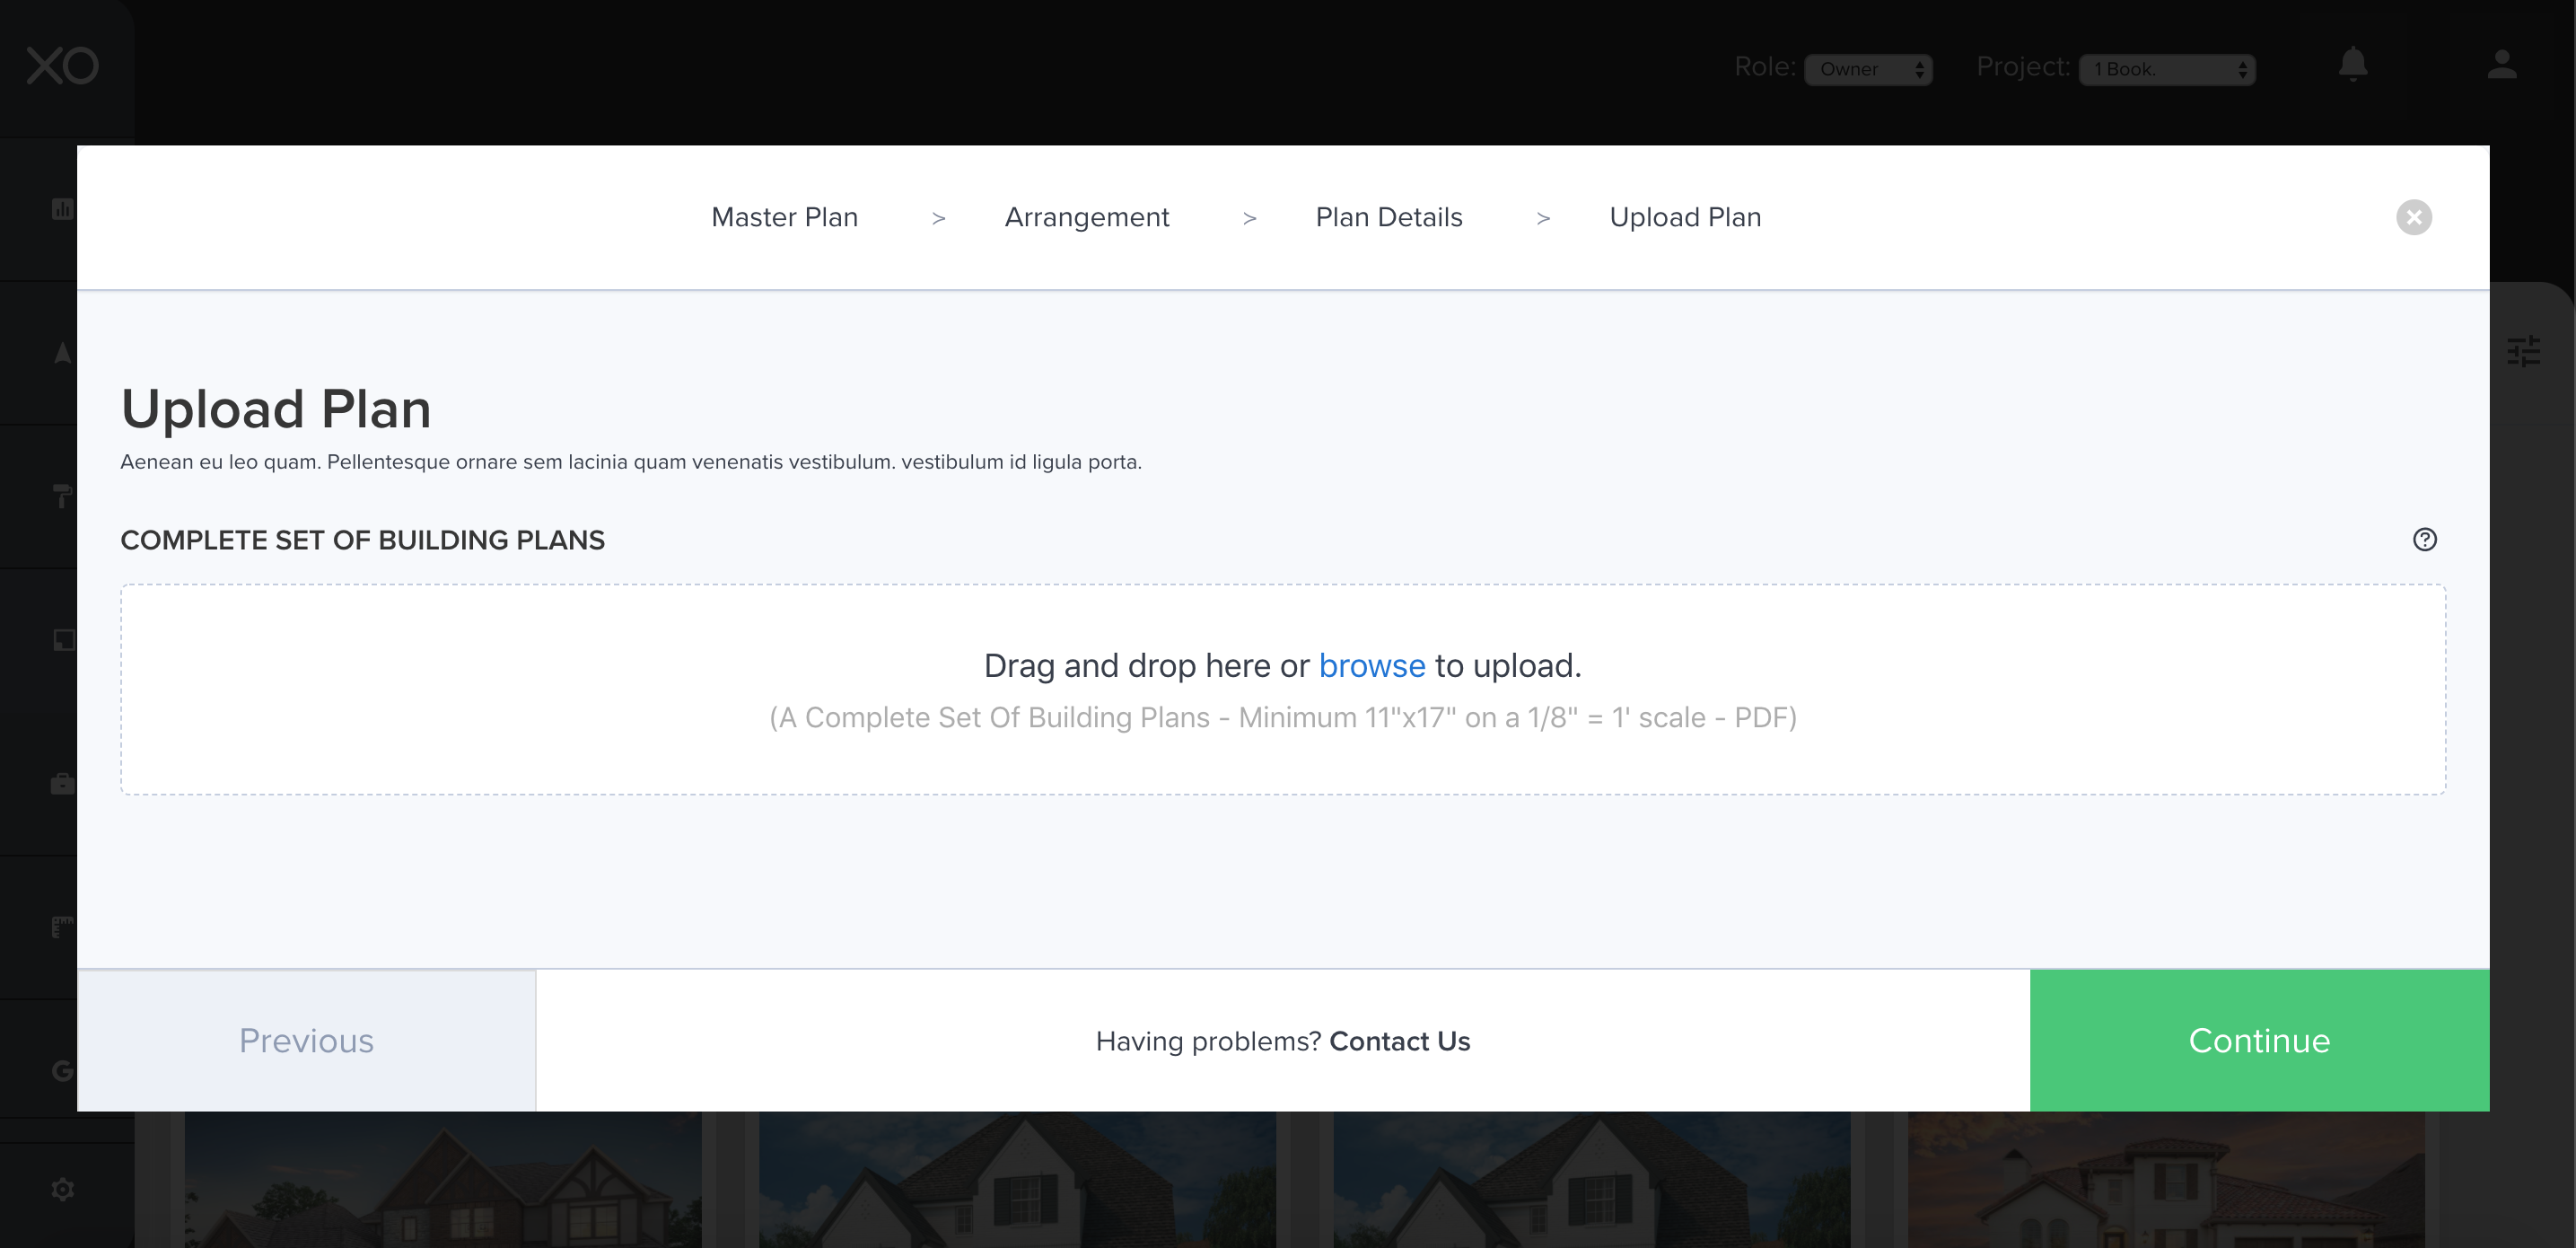The height and width of the screenshot is (1248, 2576).
Task: Go to Plan Details step
Action: coord(1388,217)
